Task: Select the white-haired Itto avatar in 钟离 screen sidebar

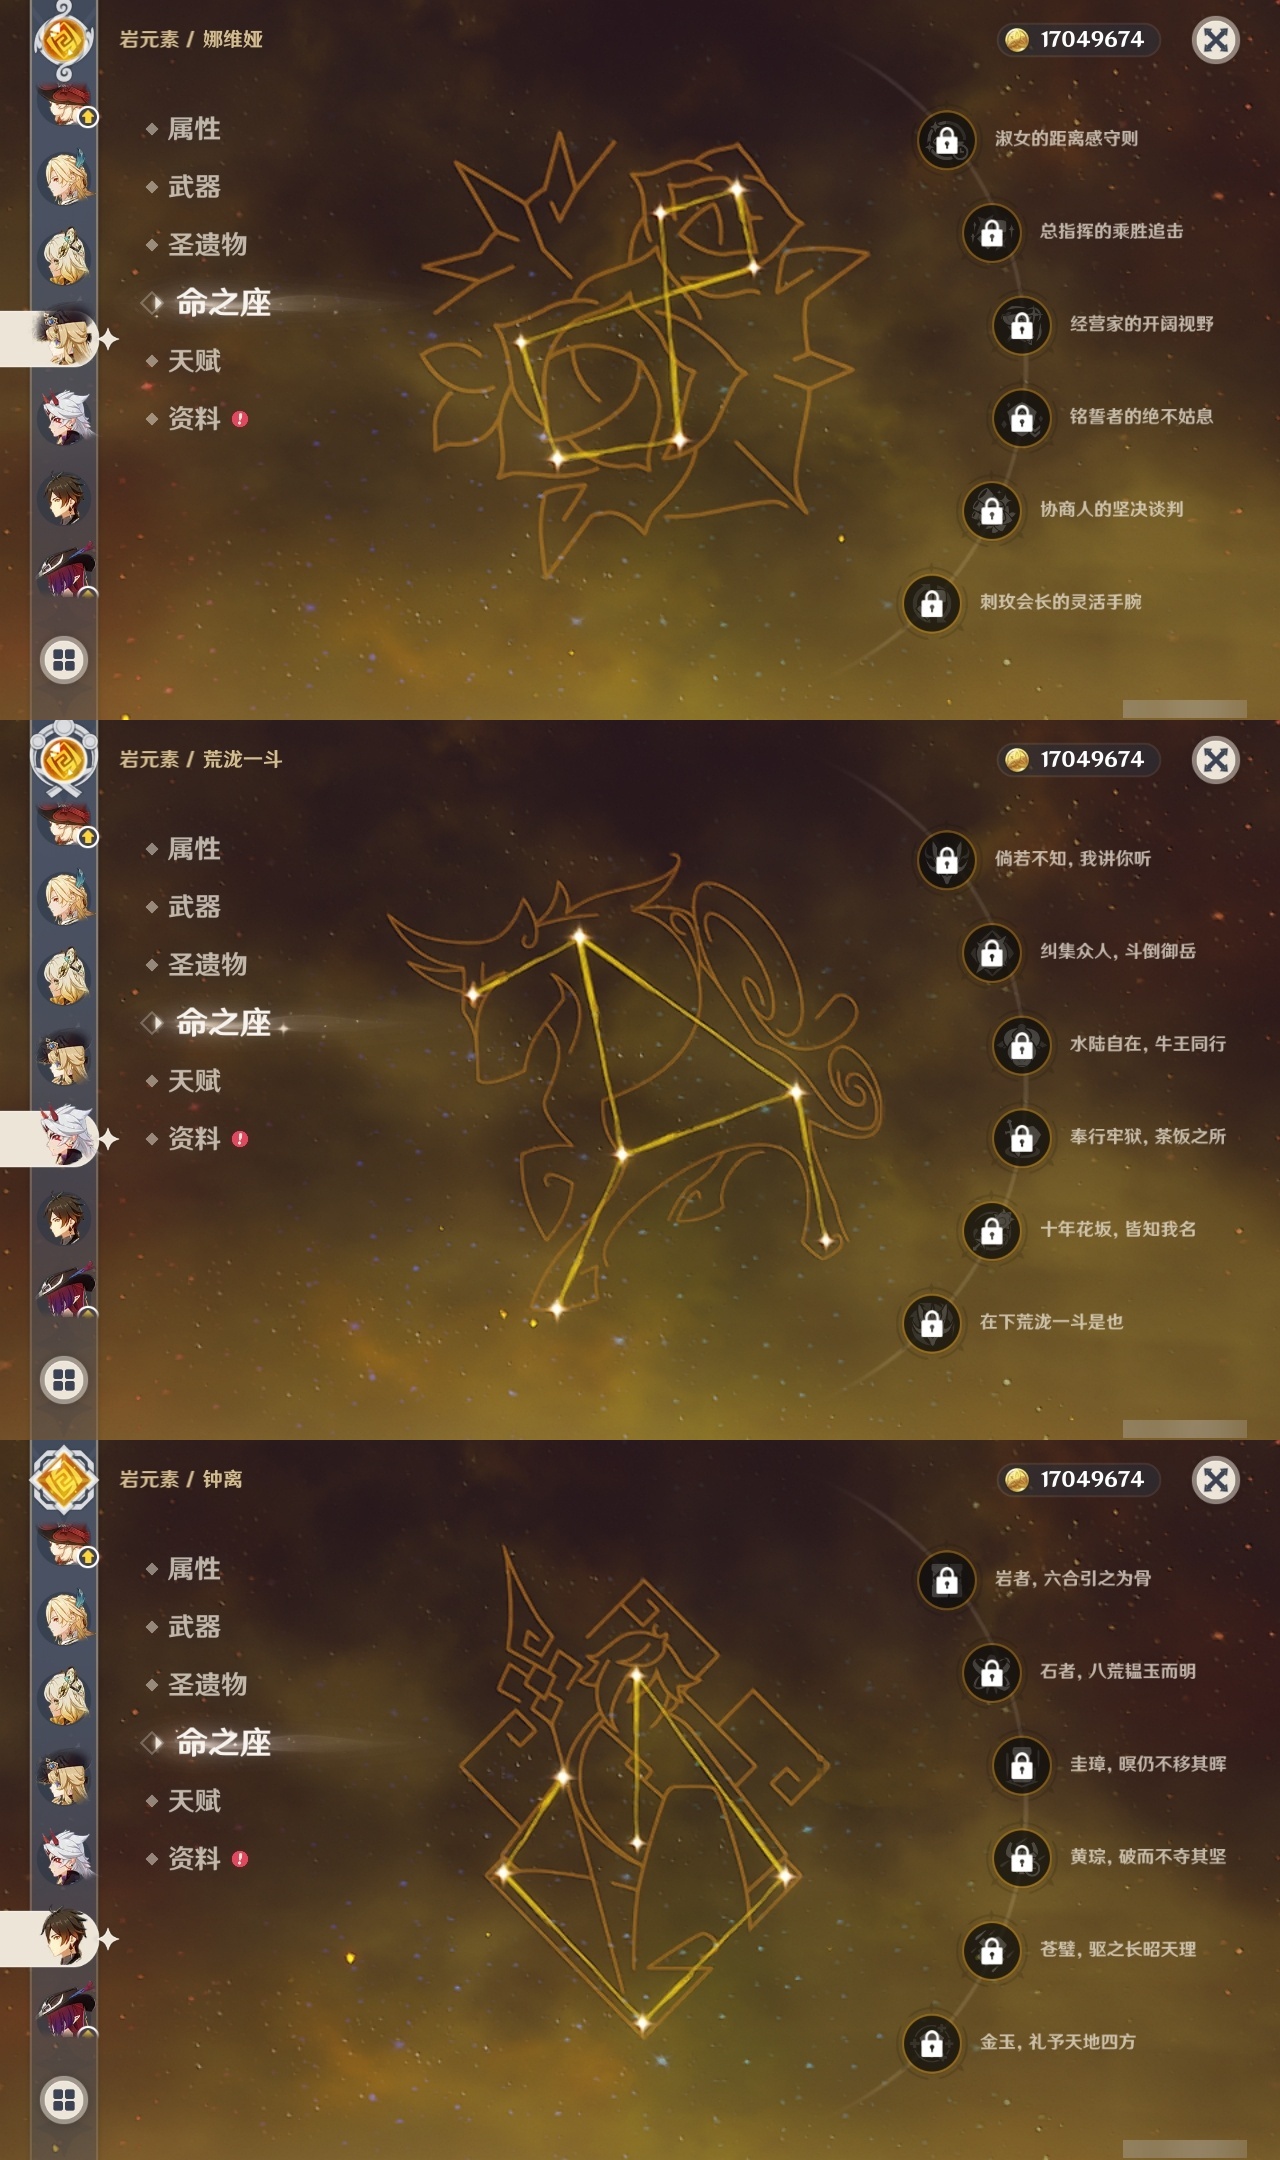Action: point(66,1857)
